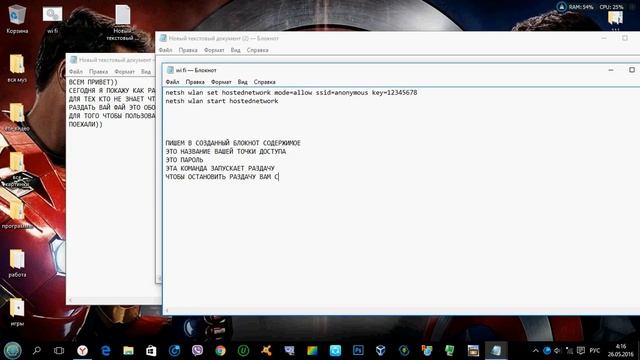
Task: Open Правка menu in leftmost Notepad window
Action: click(x=98, y=71)
